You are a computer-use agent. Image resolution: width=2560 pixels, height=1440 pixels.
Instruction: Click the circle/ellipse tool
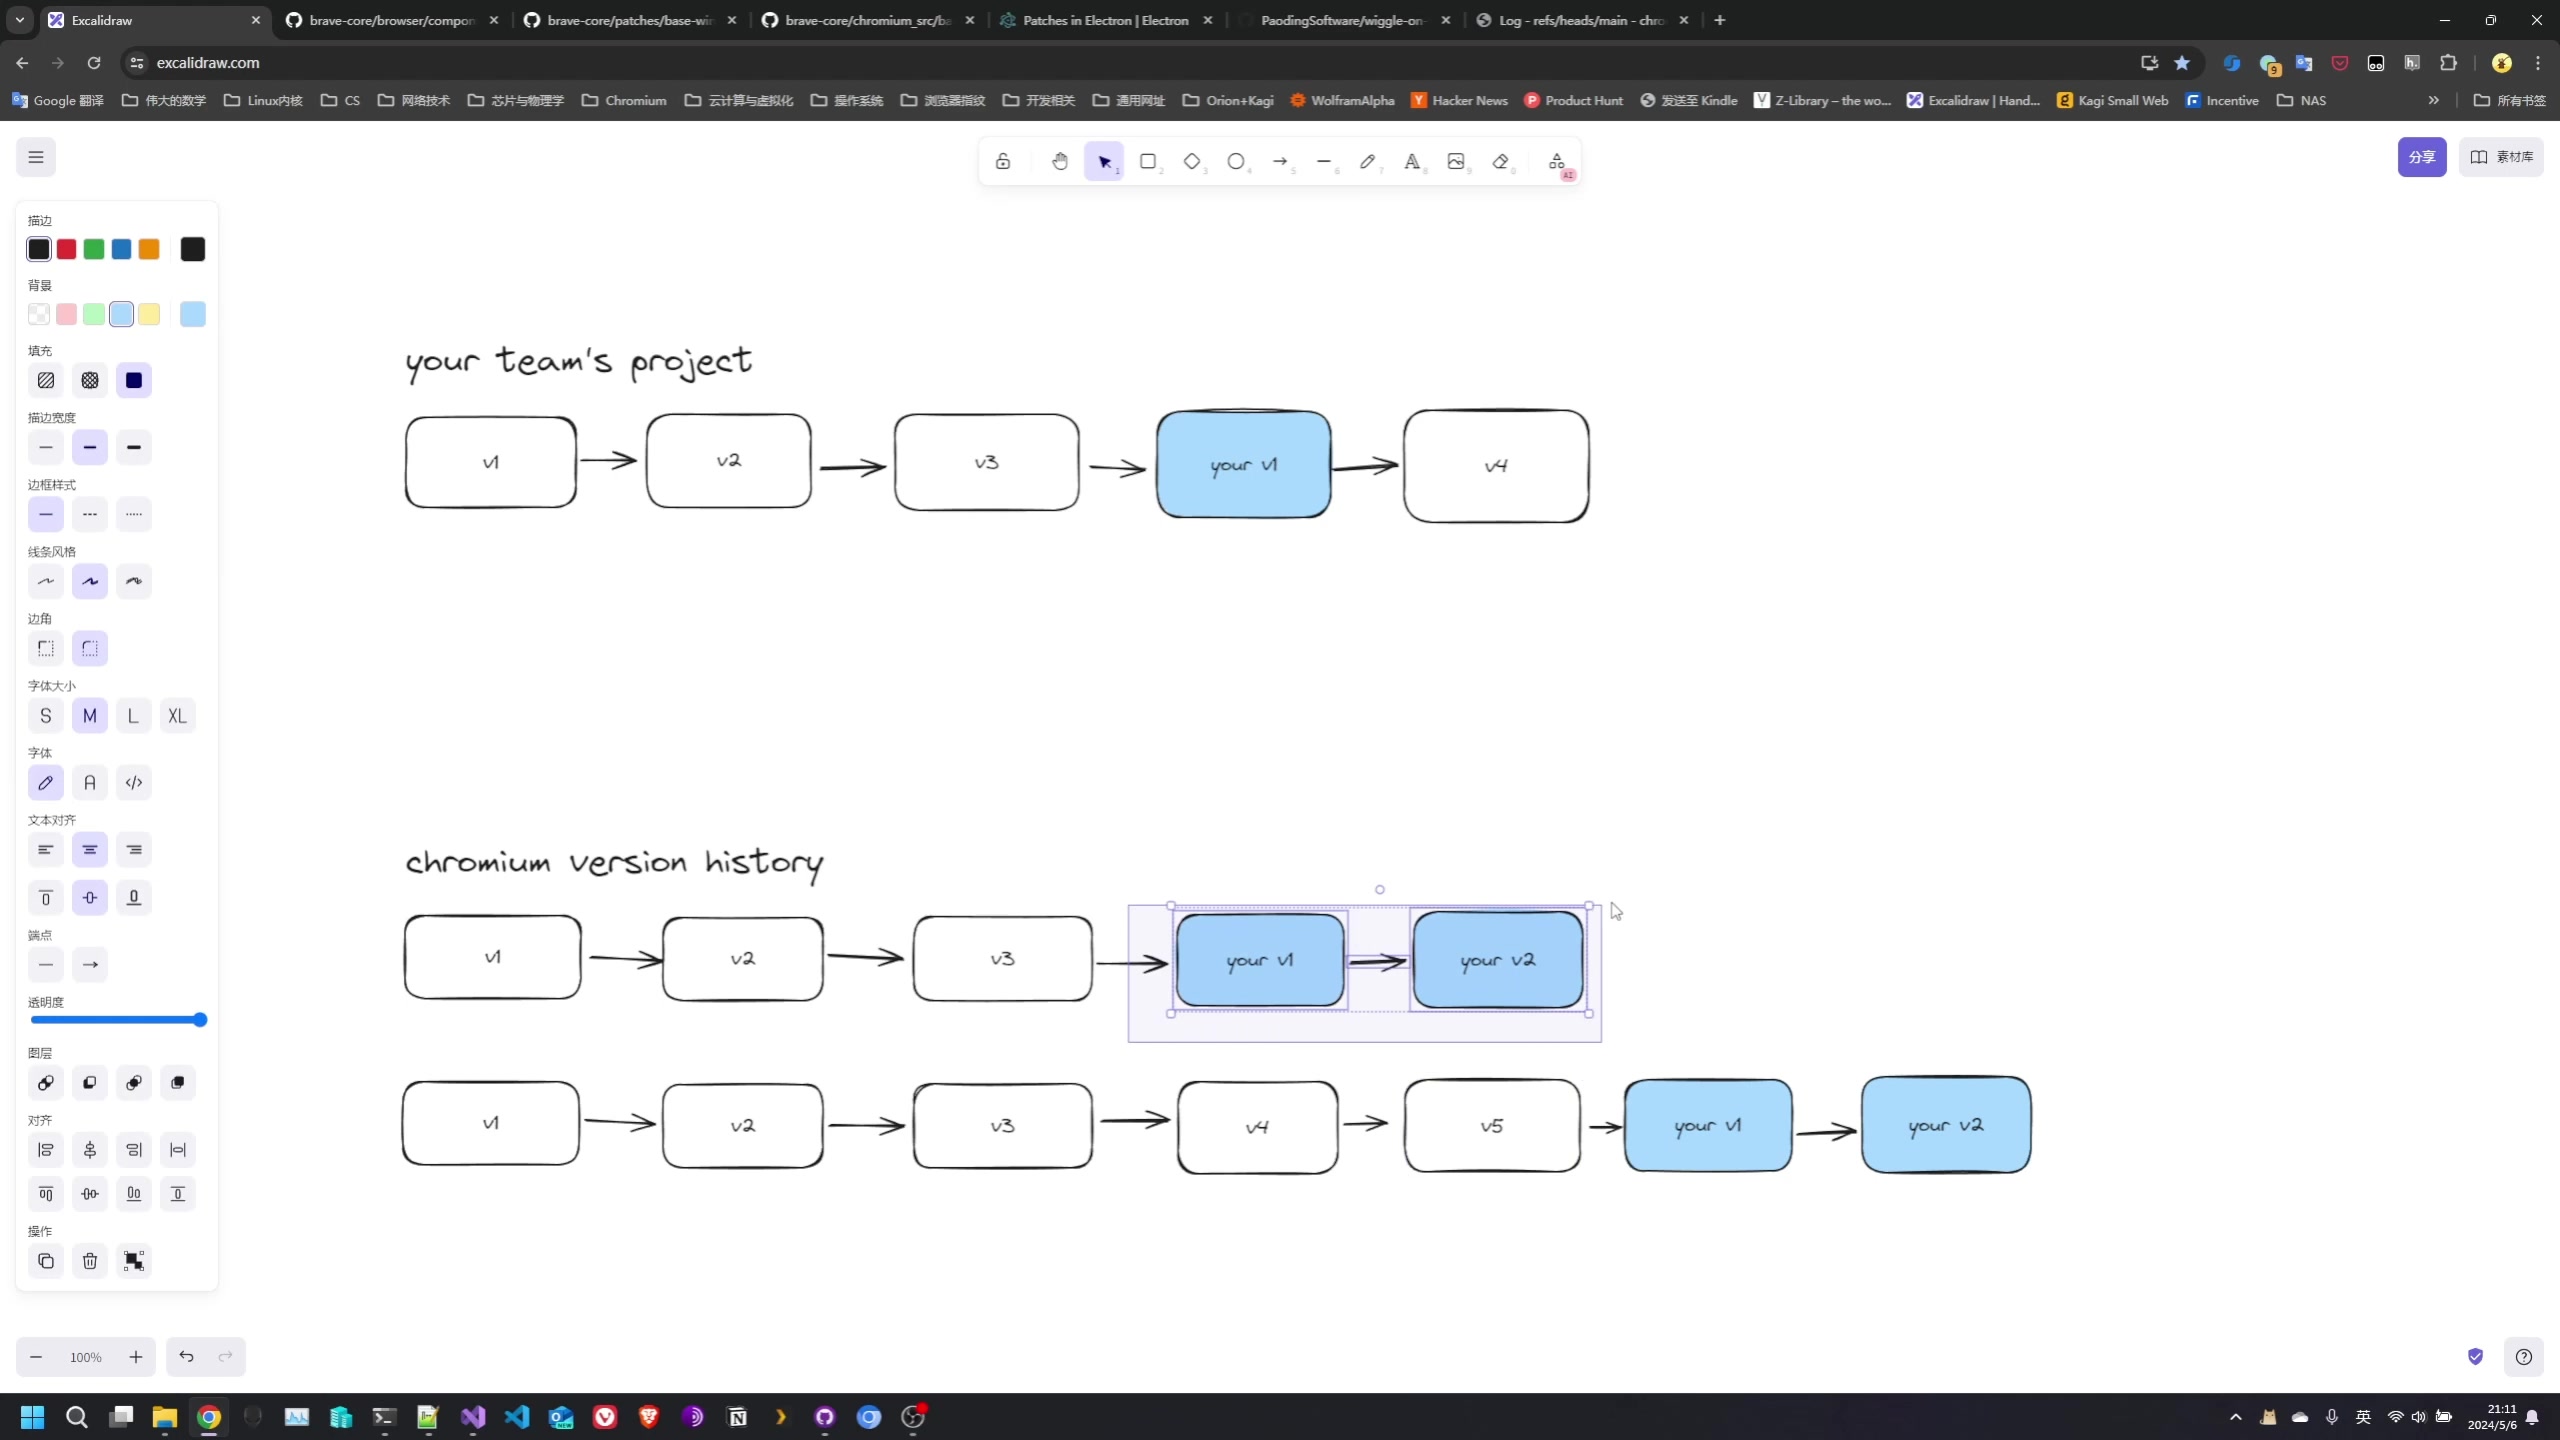(1238, 162)
